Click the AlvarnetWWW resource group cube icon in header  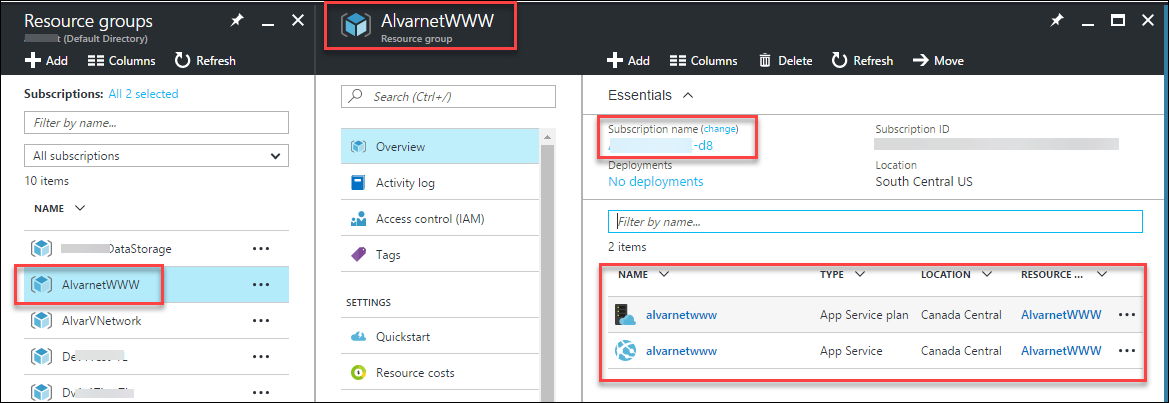point(356,26)
